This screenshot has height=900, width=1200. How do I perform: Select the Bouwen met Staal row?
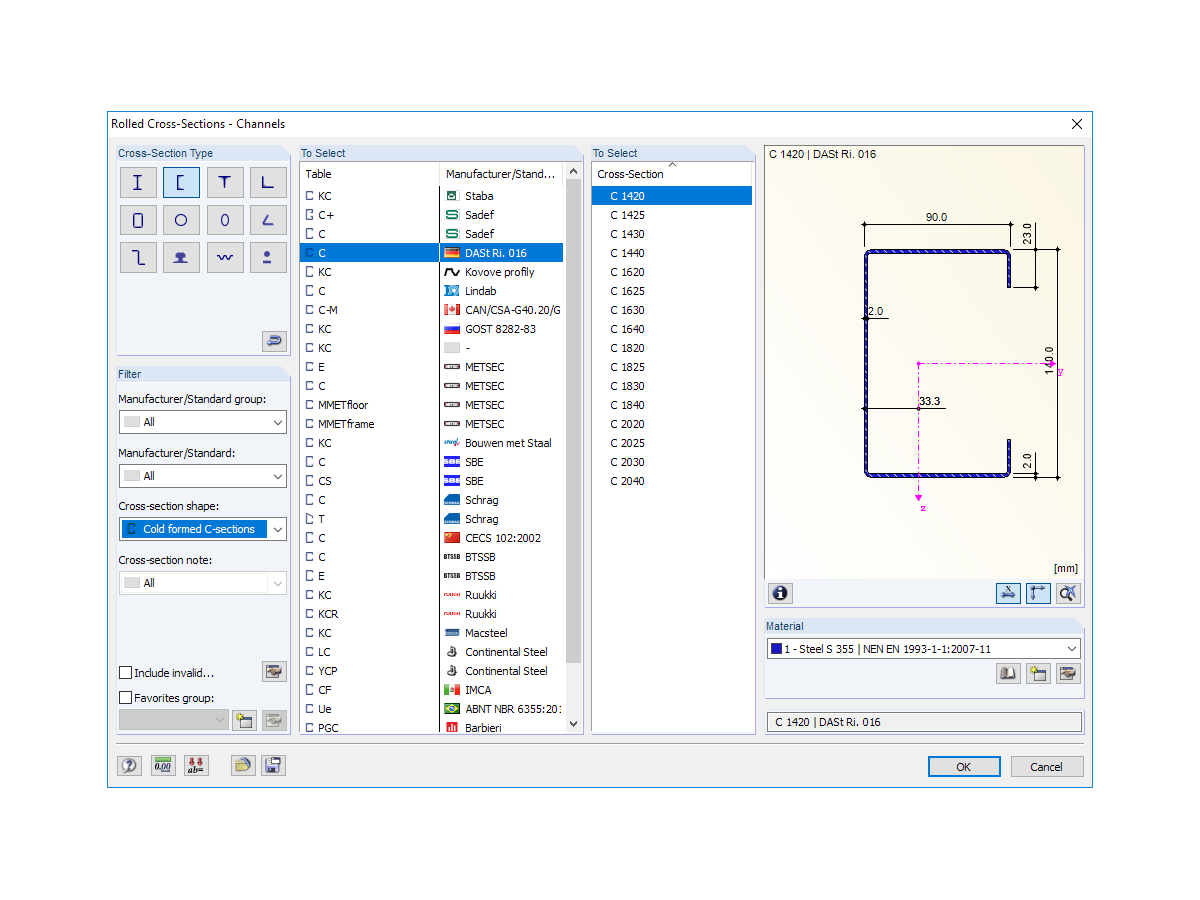[432, 443]
